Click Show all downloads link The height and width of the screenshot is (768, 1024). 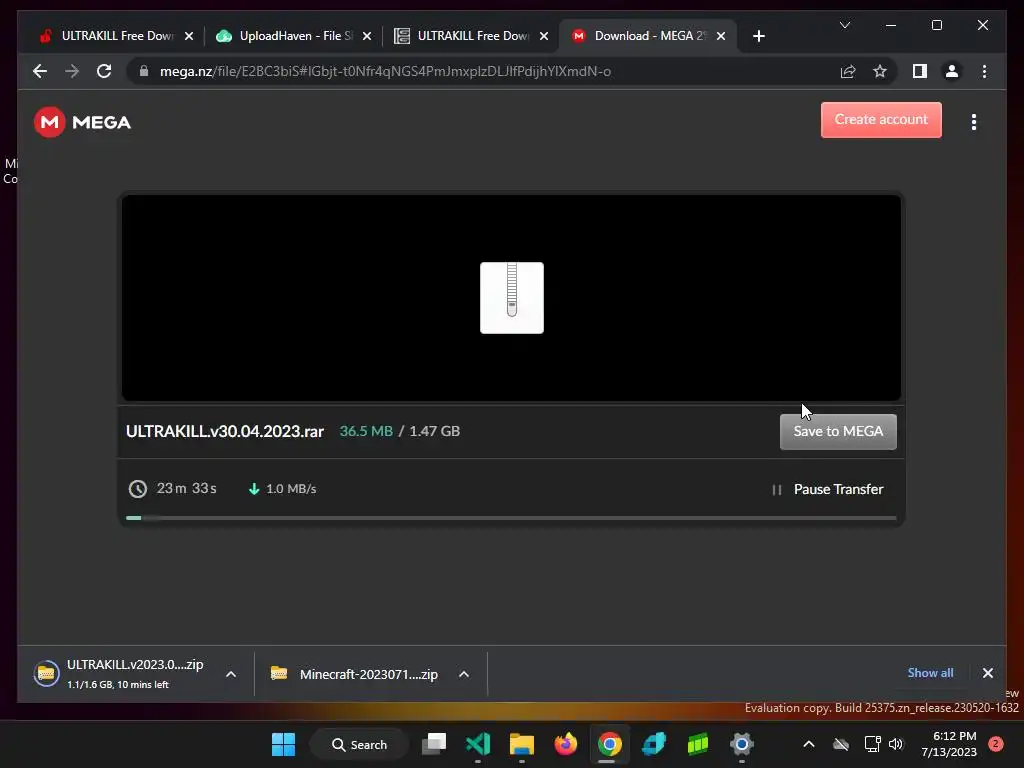[930, 673]
